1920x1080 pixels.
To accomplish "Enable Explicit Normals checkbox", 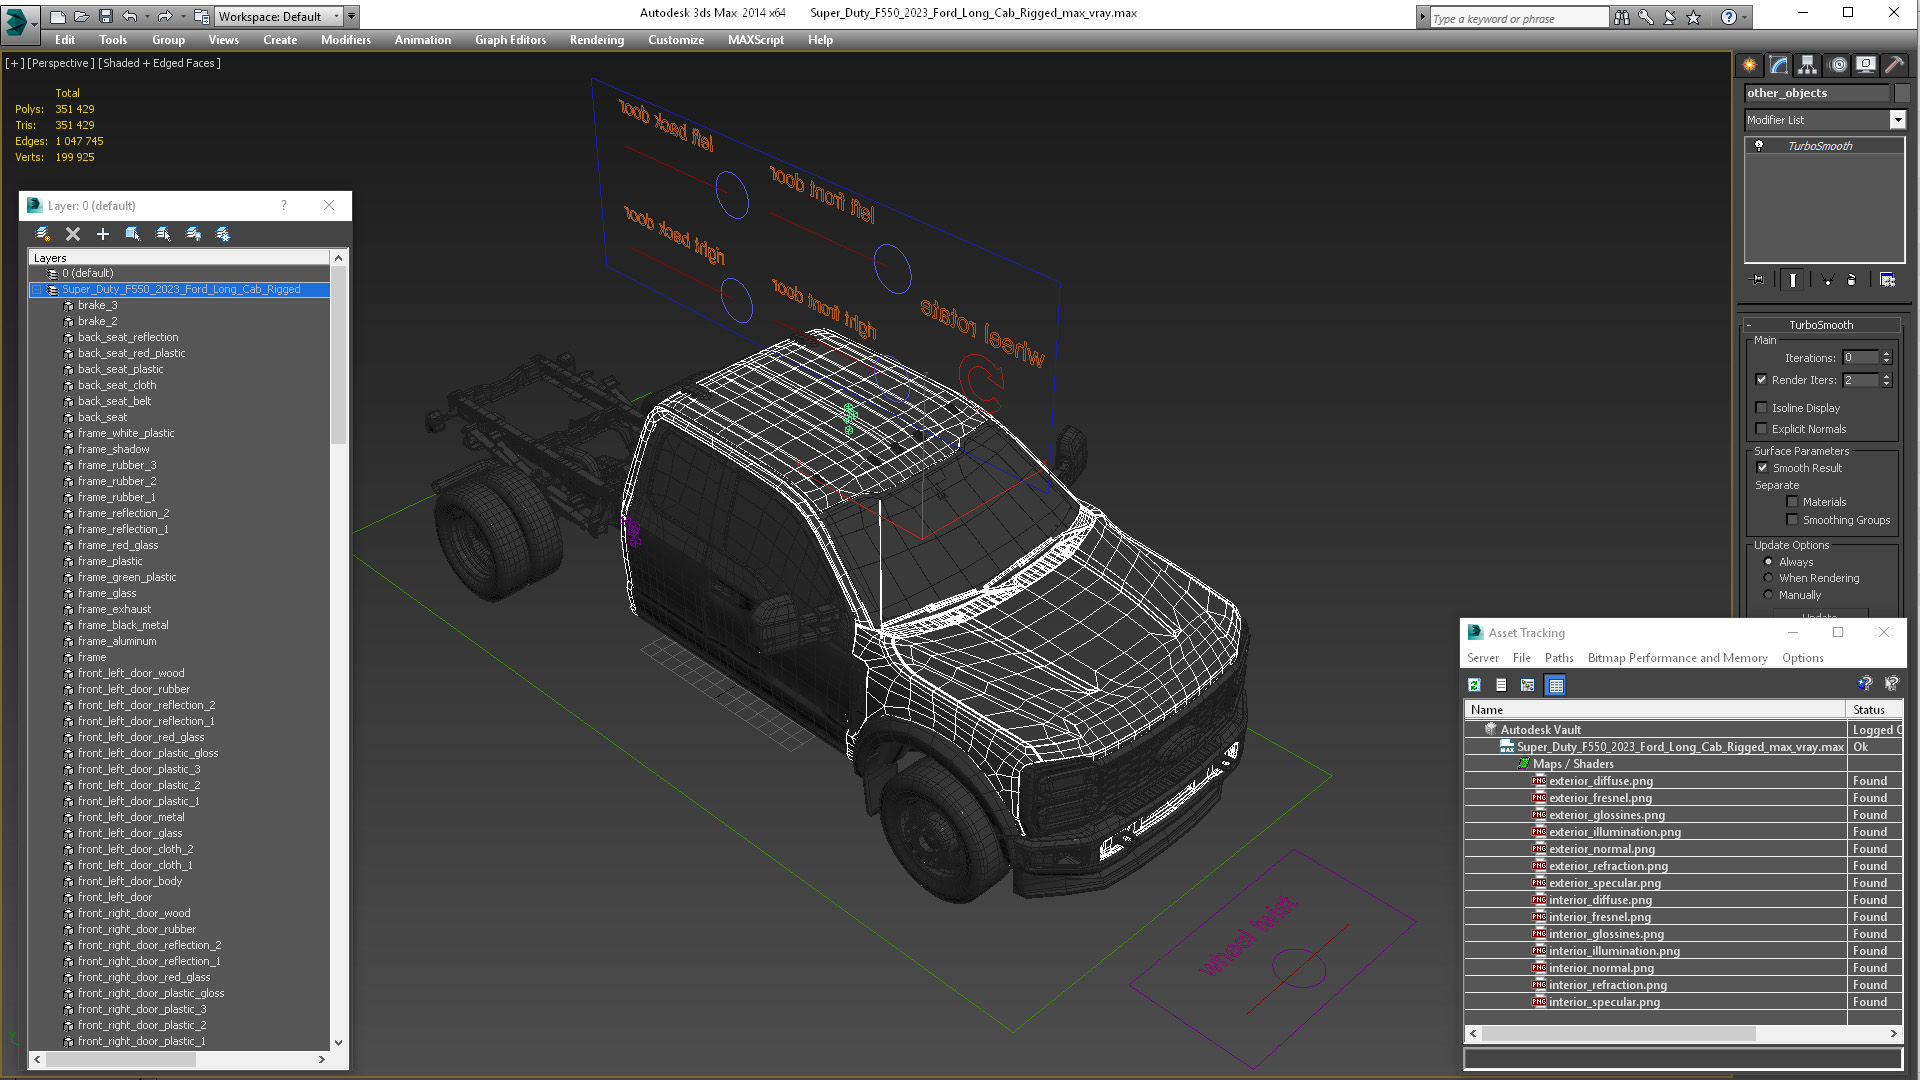I will (1761, 429).
